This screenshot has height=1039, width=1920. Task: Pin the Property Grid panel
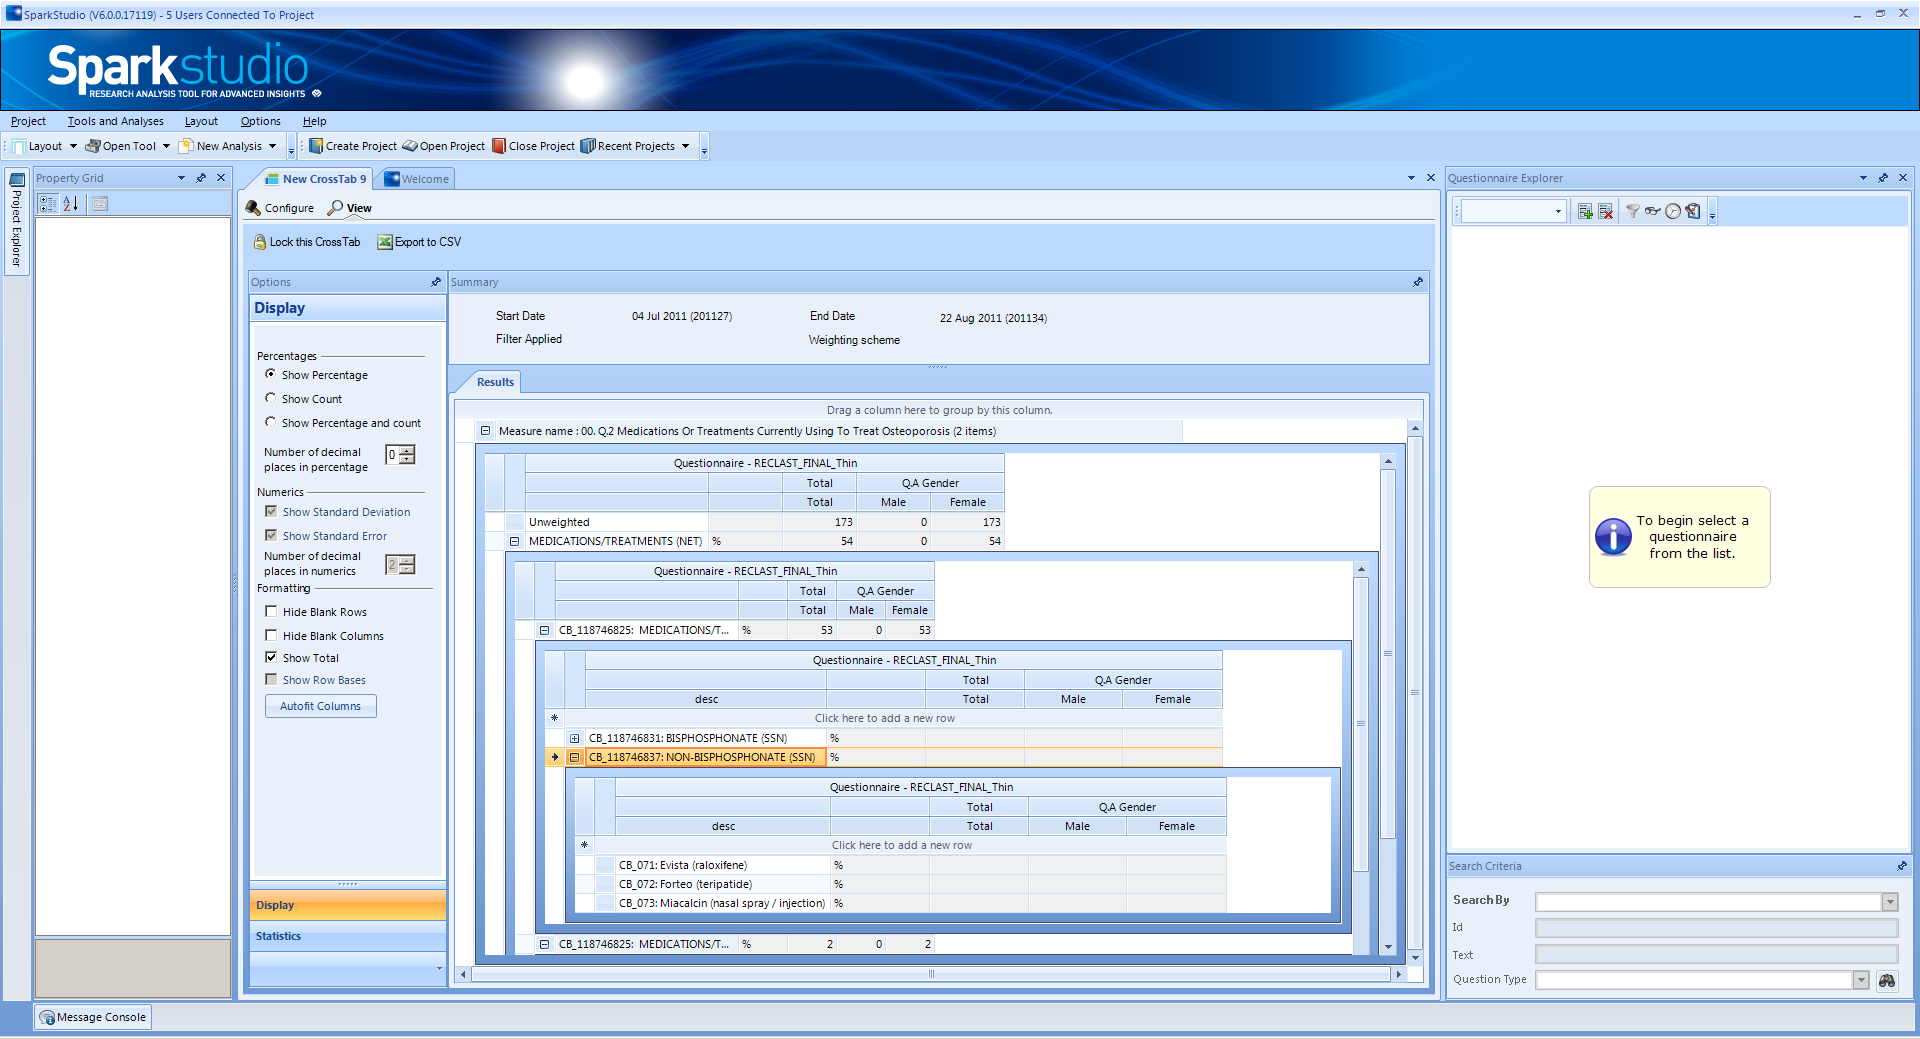tap(201, 178)
